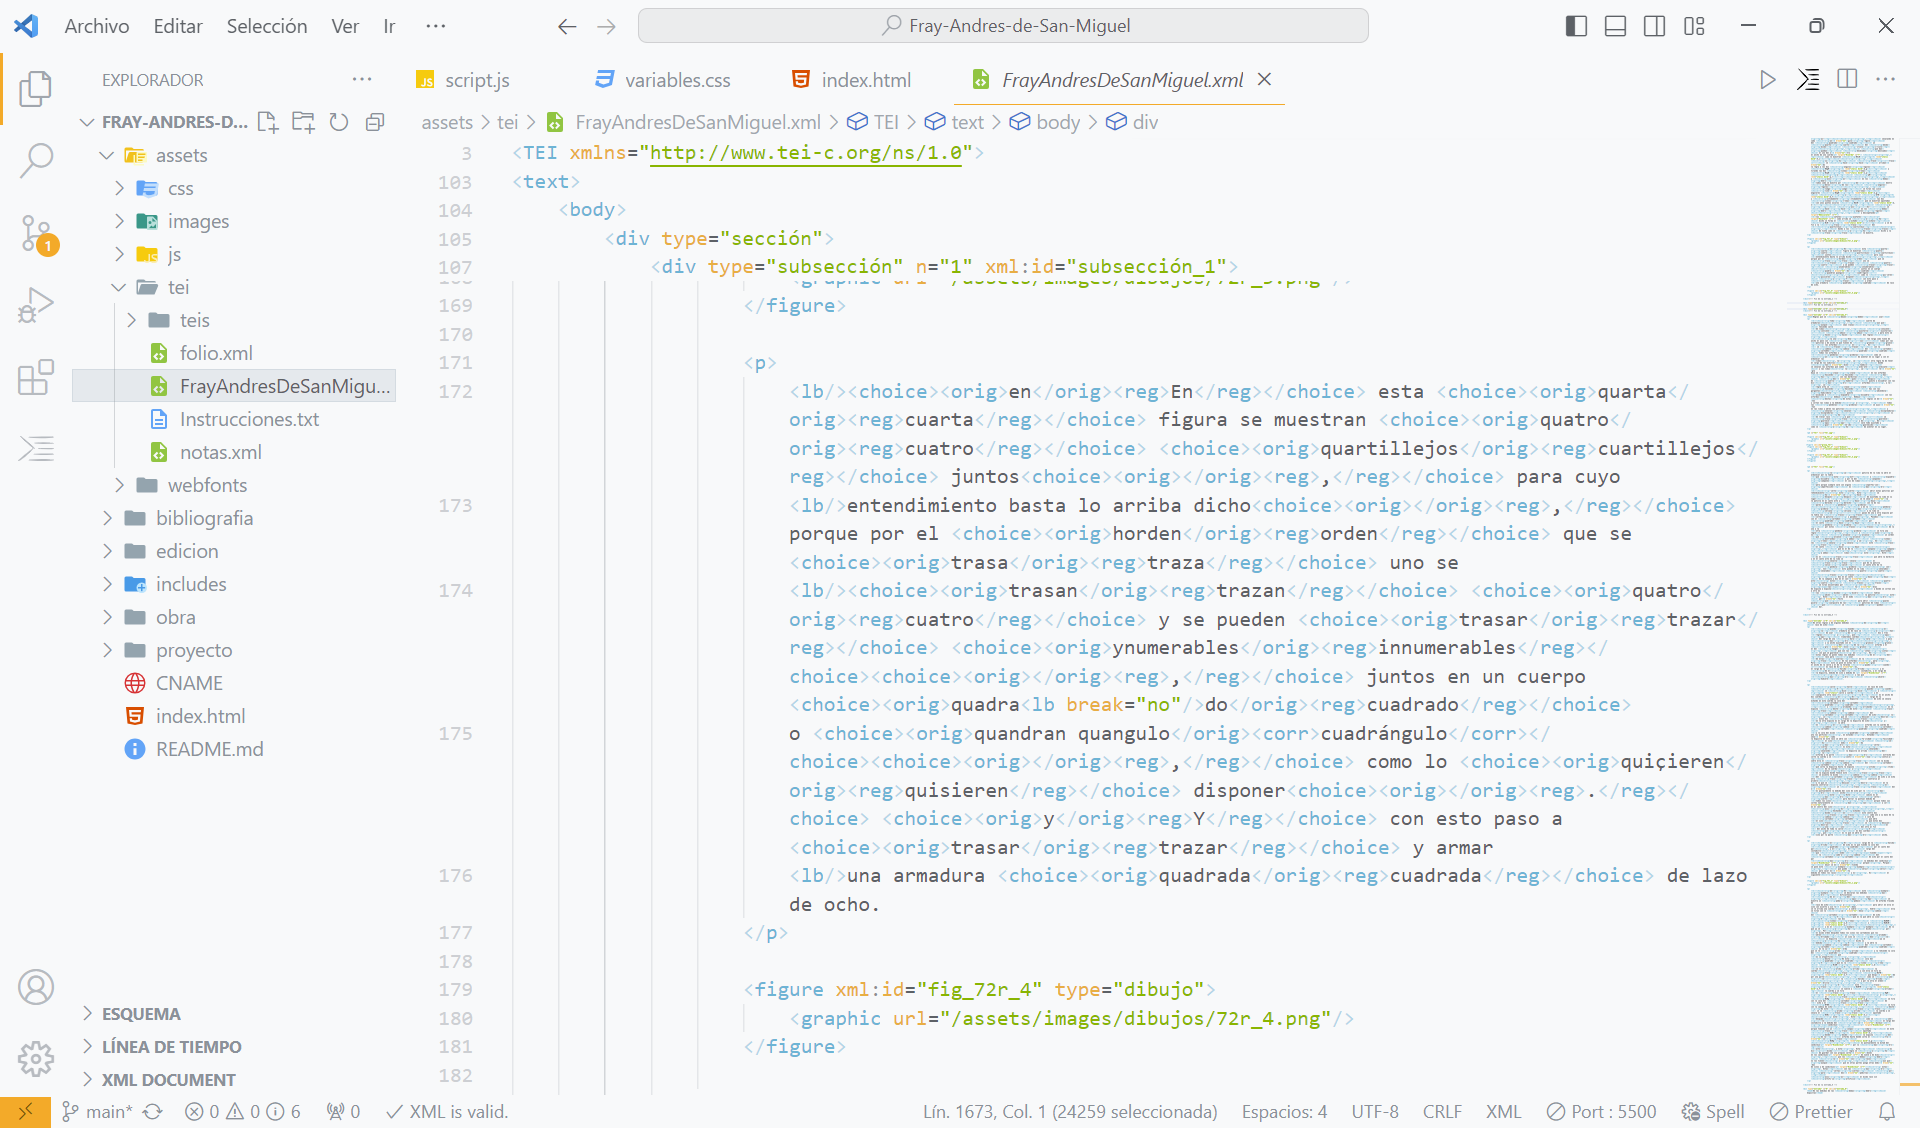Click New File icon in explorer header
The height and width of the screenshot is (1128, 1920).
[x=267, y=122]
